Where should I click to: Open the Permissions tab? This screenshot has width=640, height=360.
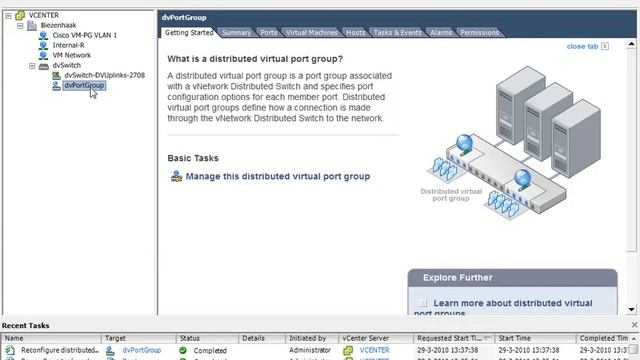[480, 33]
